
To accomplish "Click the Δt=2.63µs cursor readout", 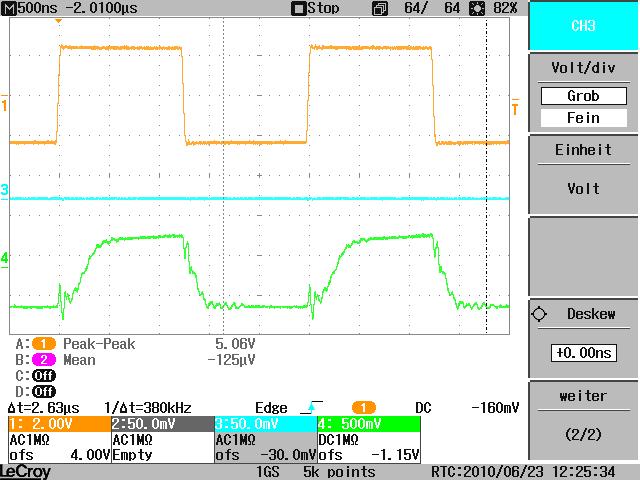I will point(43,408).
